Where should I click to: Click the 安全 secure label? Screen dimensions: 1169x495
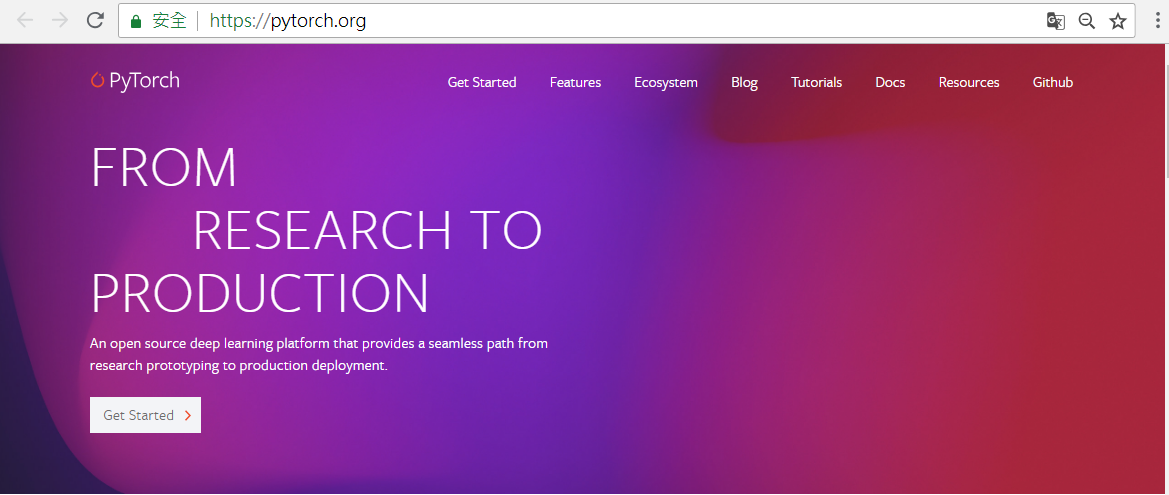pyautogui.click(x=169, y=21)
